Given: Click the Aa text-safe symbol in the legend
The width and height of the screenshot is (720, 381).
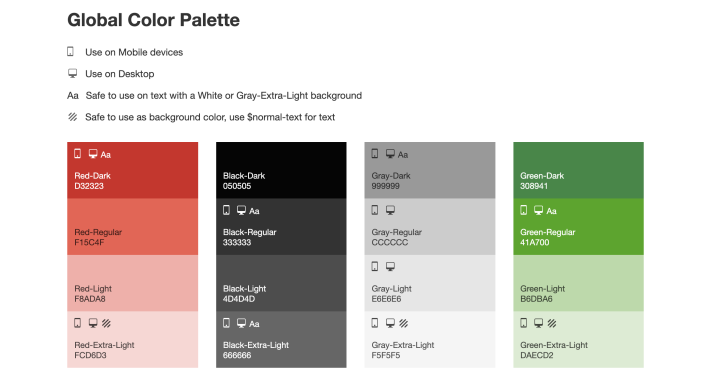Looking at the screenshot, I should point(73,95).
